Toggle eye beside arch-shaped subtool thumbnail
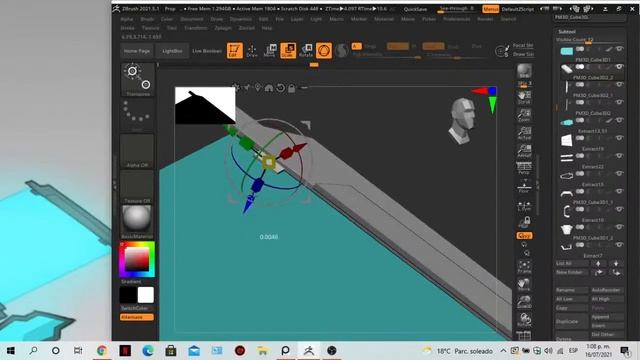 619,191
